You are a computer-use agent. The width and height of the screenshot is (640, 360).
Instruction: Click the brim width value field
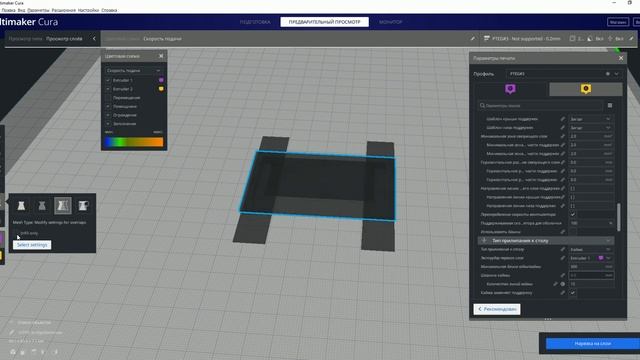591,275
